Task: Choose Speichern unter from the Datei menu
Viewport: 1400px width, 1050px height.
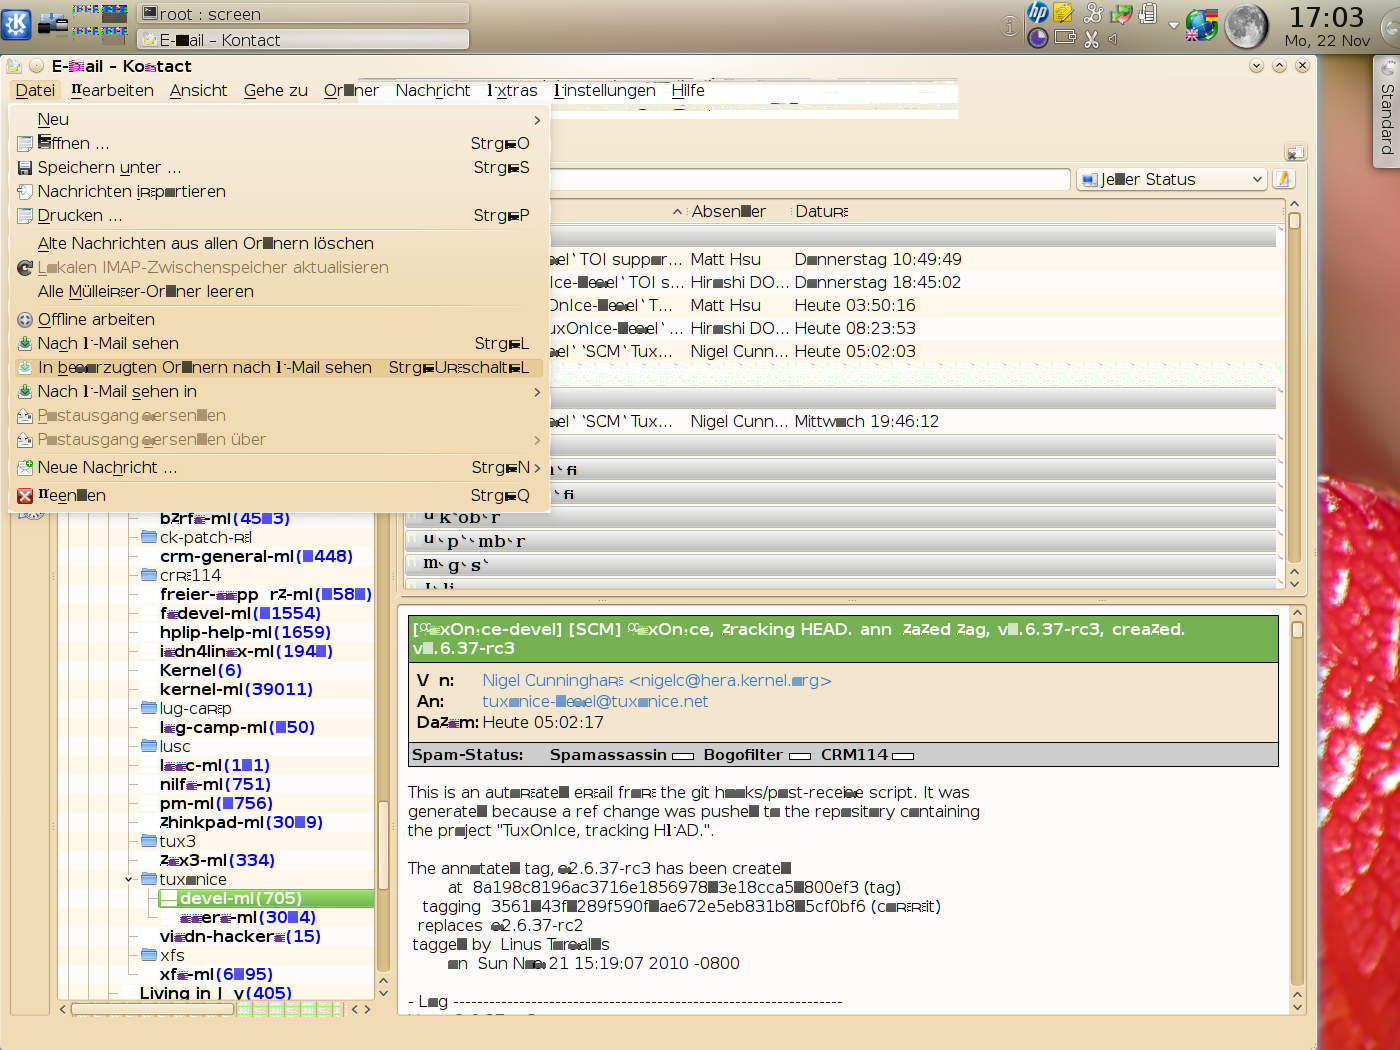Action: pyautogui.click(x=109, y=167)
